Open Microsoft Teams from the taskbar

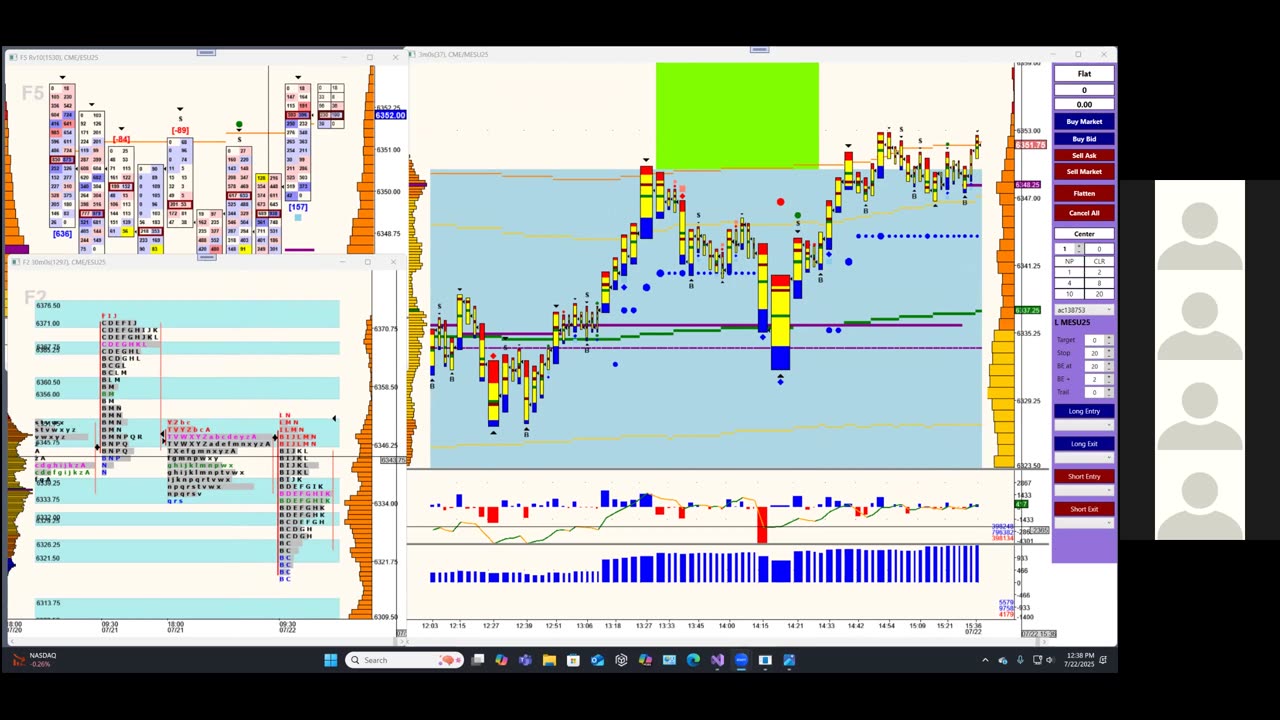[x=525, y=660]
